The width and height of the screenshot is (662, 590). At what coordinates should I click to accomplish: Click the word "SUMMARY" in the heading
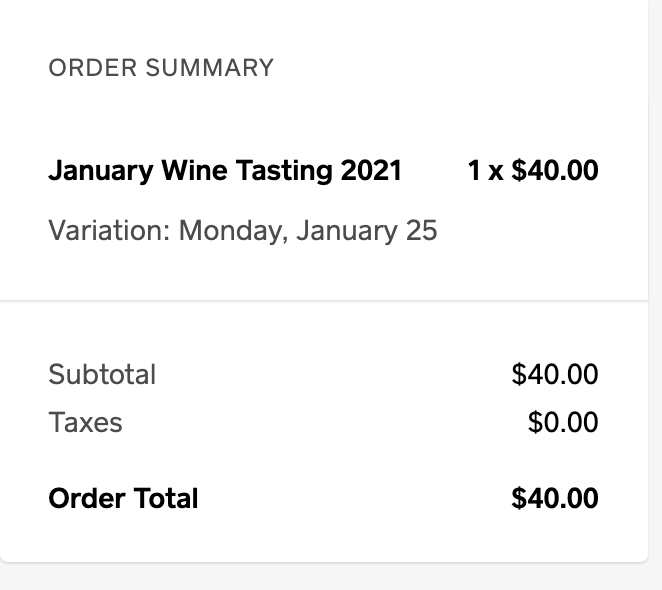(209, 68)
